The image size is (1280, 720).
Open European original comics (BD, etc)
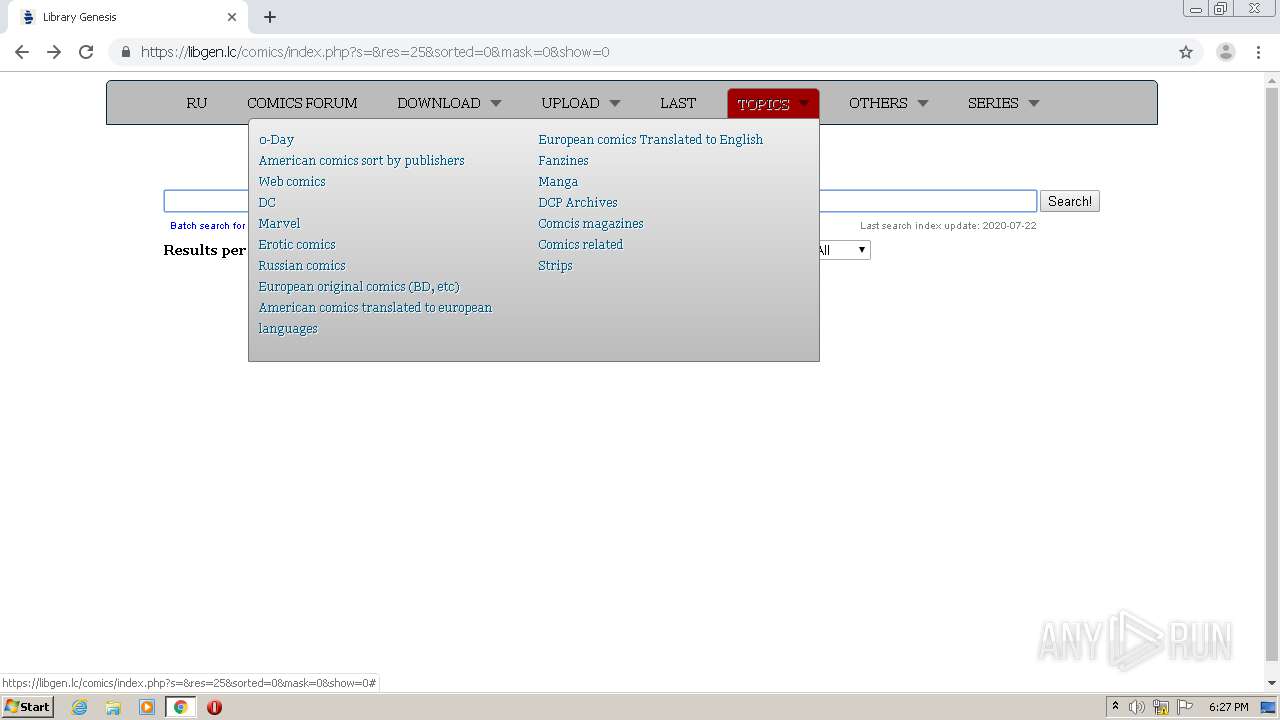pyautogui.click(x=359, y=287)
